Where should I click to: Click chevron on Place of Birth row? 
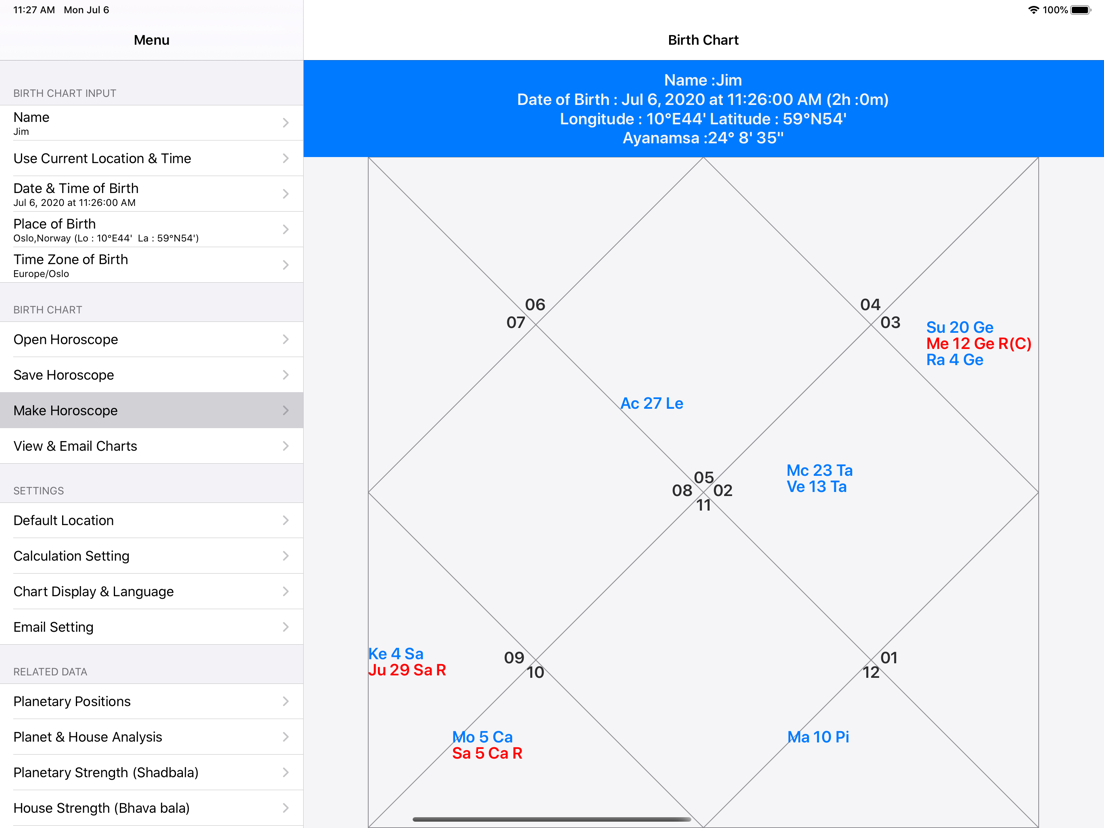coord(286,230)
